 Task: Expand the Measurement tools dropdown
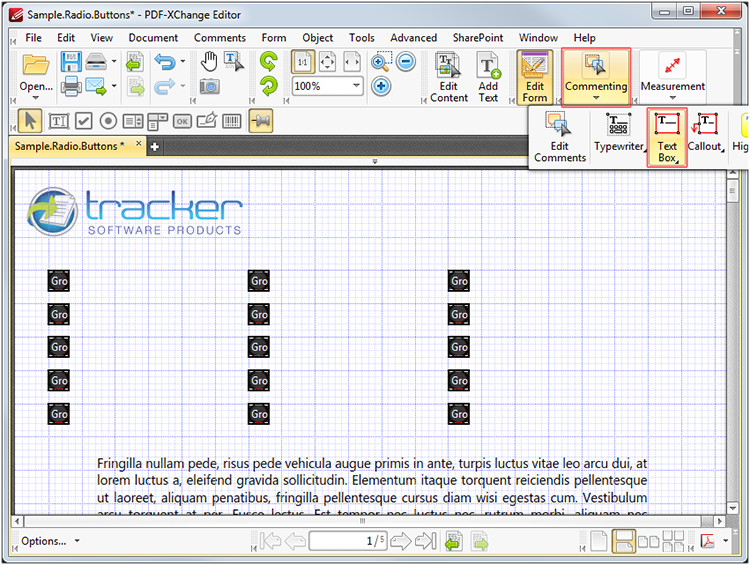[x=673, y=98]
